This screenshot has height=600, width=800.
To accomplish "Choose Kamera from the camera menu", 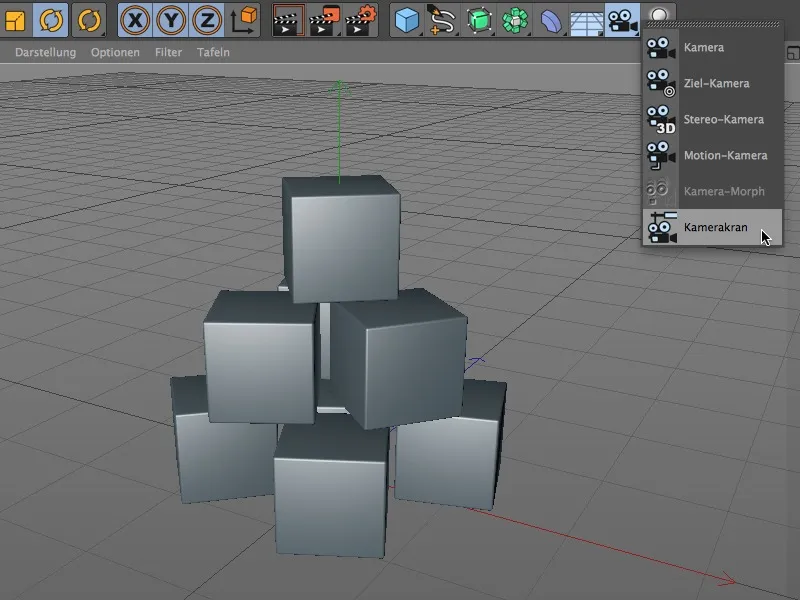I will pos(712,47).
